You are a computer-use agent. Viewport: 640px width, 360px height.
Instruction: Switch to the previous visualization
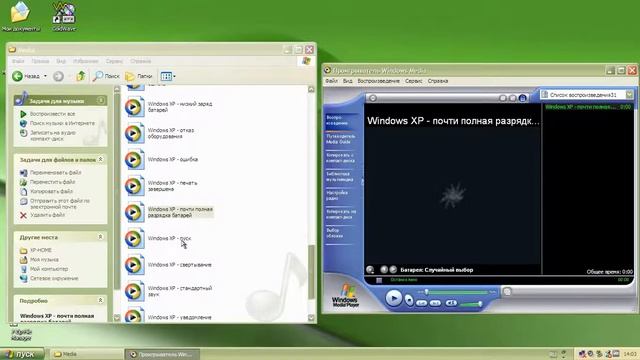coord(384,269)
